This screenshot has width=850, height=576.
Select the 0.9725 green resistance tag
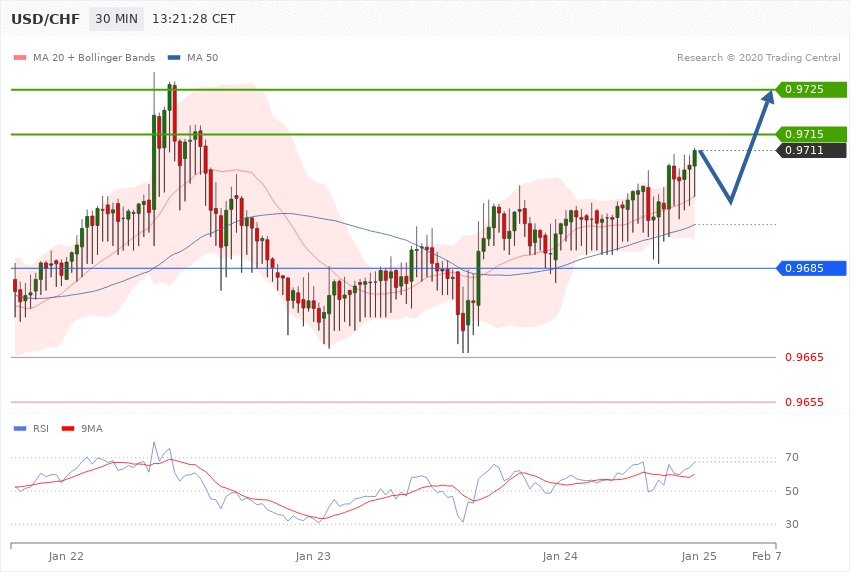811,89
